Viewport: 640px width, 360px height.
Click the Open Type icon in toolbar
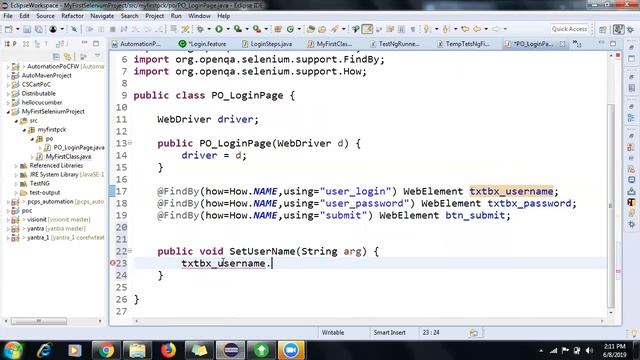tap(311, 29)
